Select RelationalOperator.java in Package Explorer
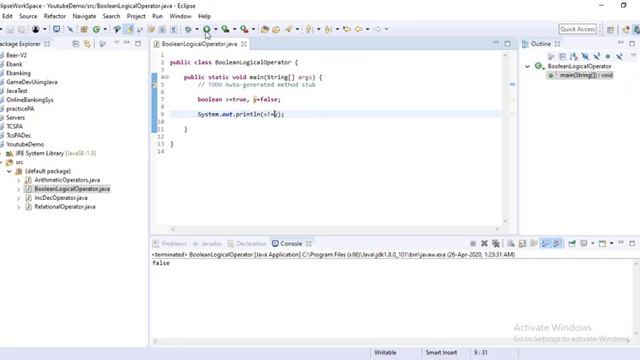Screen dimensions: 640x360 click(x=65, y=207)
